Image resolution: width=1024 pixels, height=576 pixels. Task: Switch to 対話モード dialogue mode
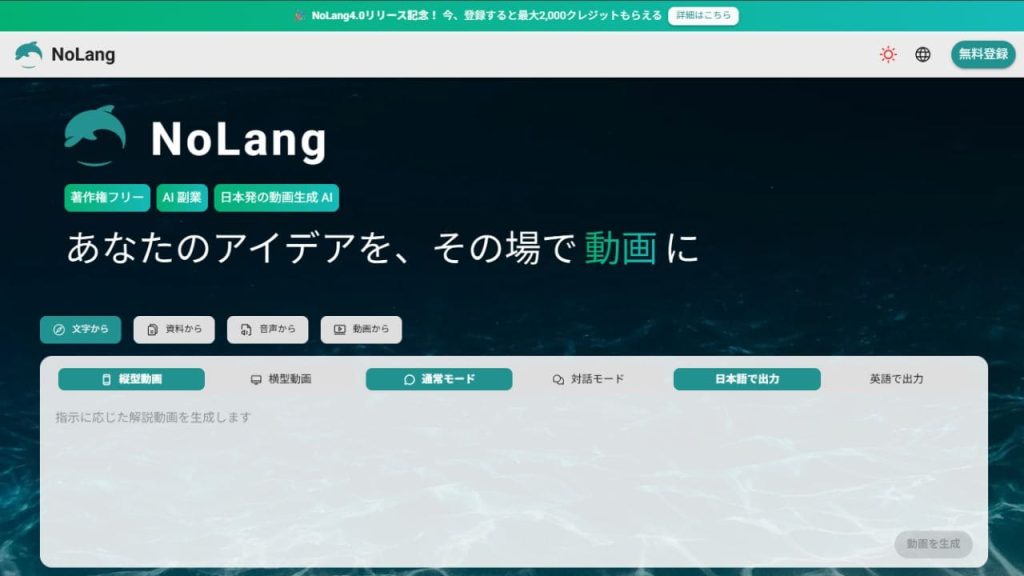[x=588, y=379]
